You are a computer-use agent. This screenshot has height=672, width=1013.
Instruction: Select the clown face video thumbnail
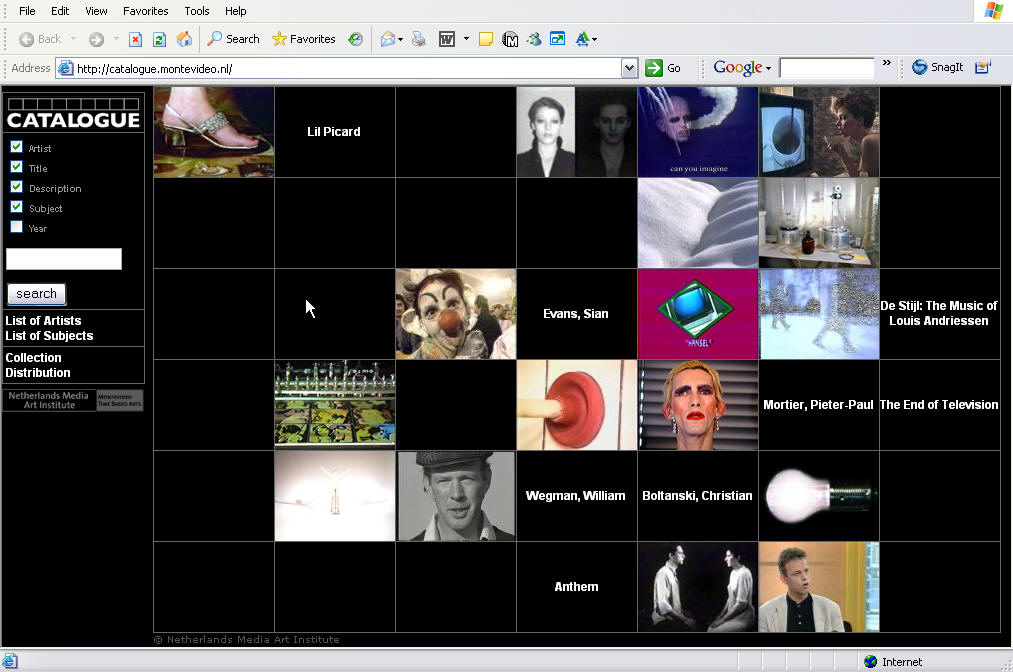coord(455,314)
